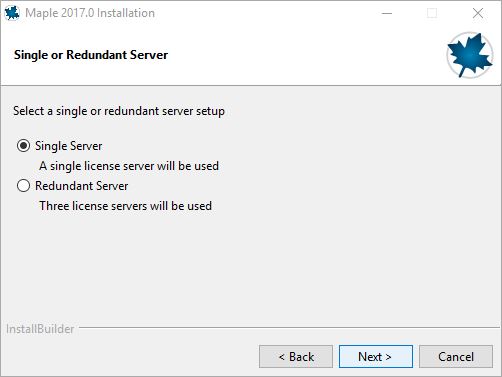Select the Redundant Server radio button

pyautogui.click(x=23, y=186)
